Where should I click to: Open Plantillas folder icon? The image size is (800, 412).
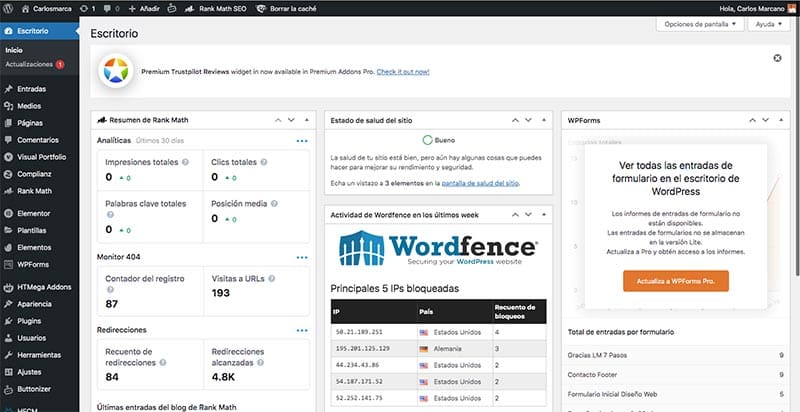click(8, 230)
